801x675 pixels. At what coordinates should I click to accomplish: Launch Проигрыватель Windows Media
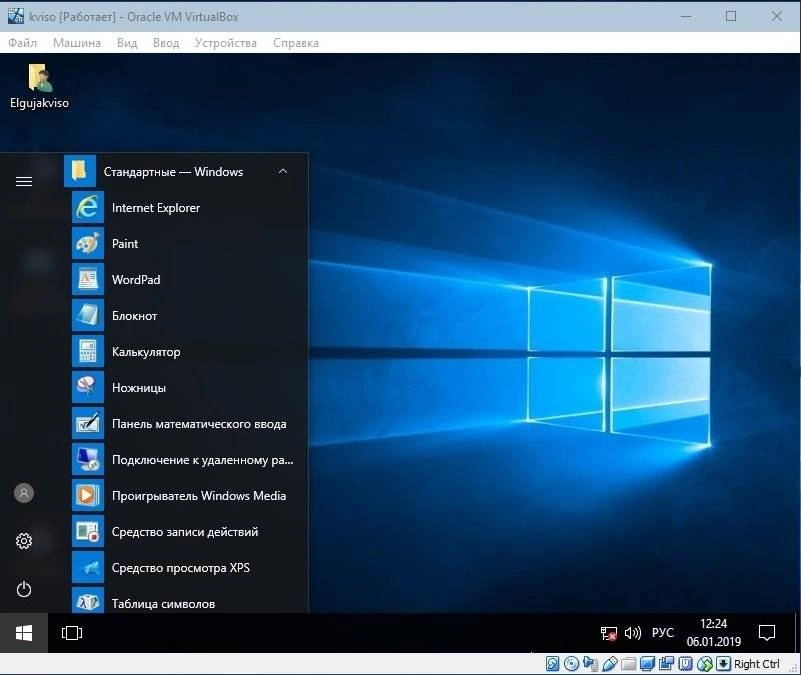point(186,496)
